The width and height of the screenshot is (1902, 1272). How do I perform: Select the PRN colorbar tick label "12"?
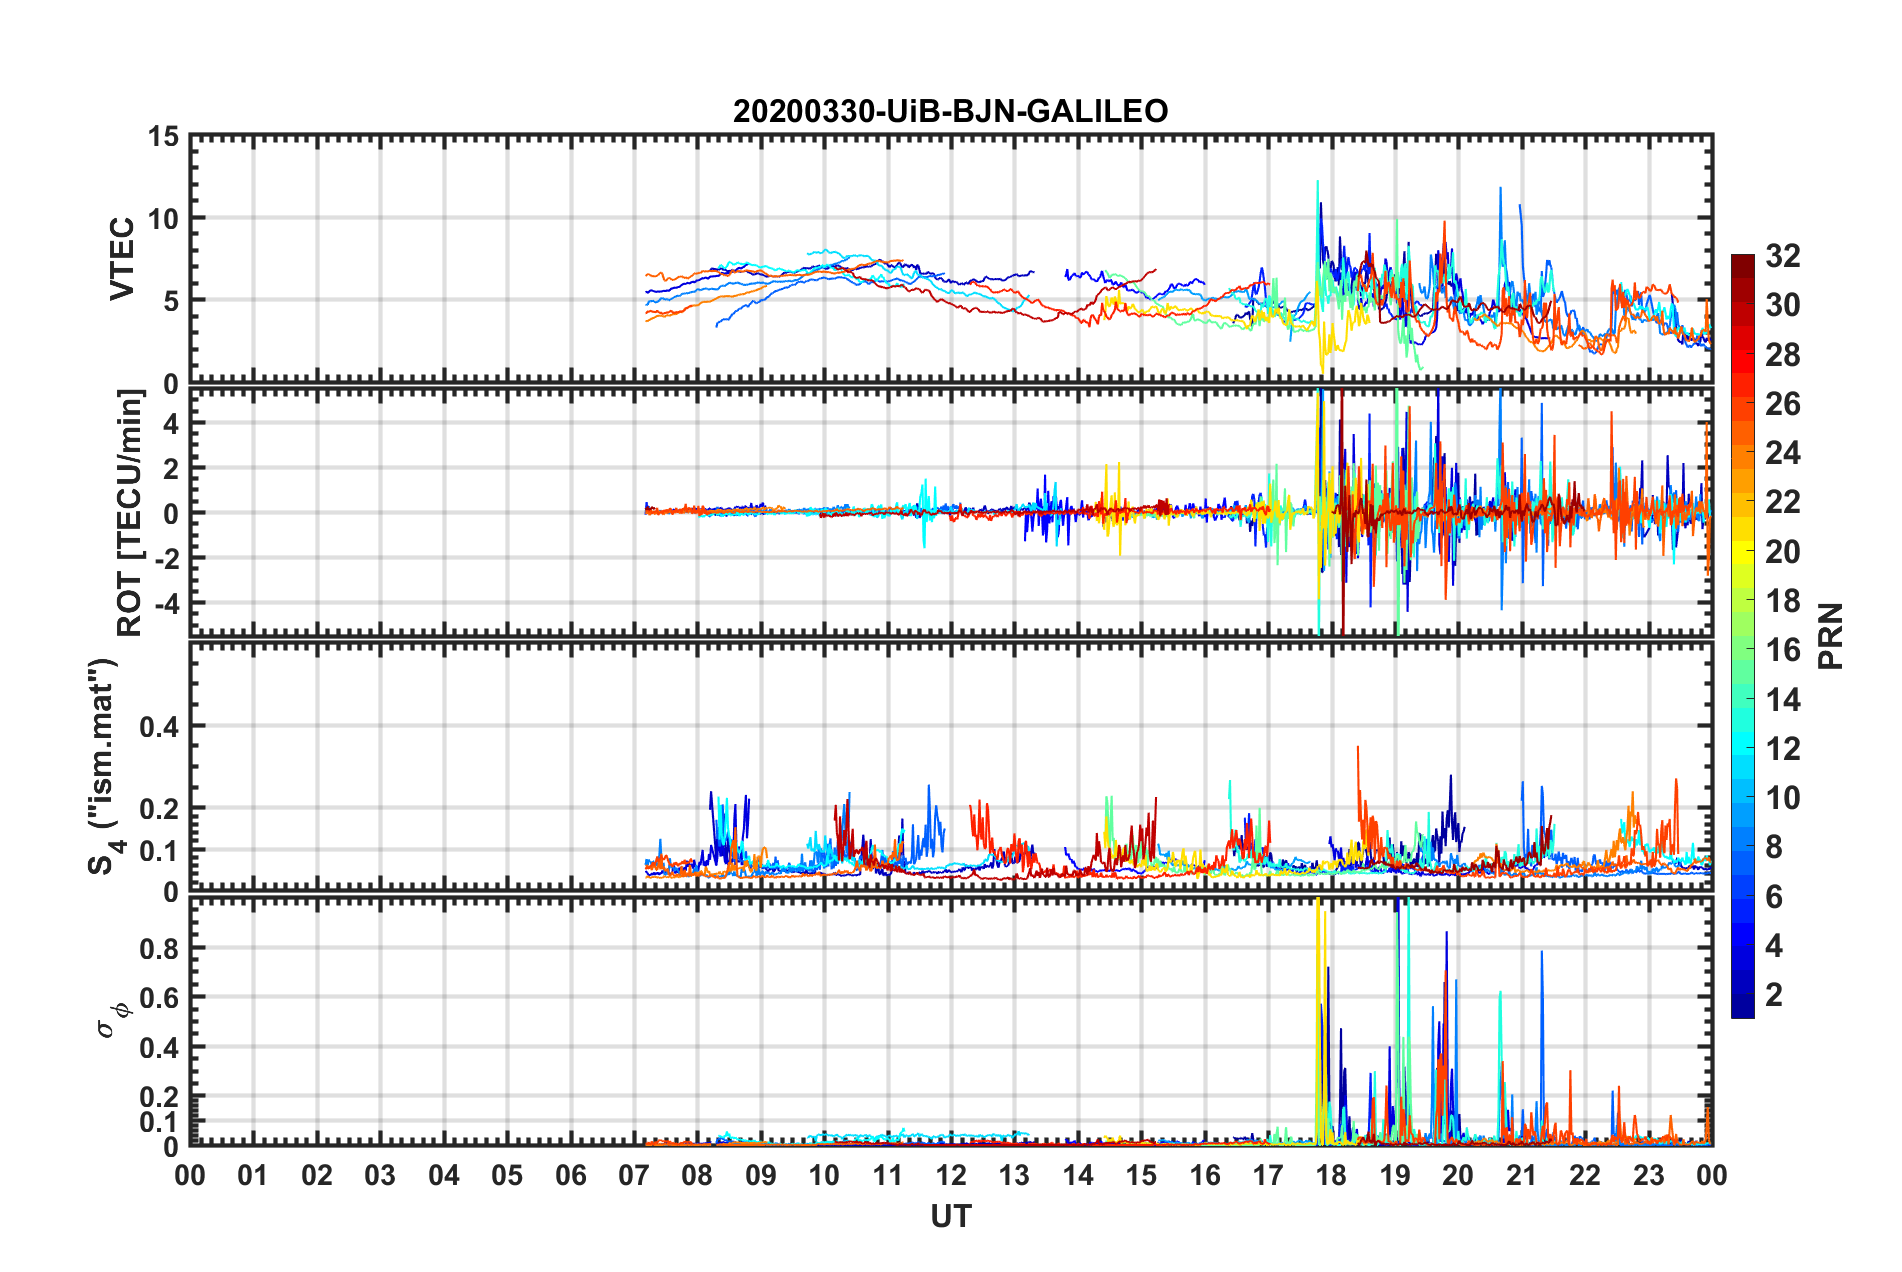point(1782,749)
